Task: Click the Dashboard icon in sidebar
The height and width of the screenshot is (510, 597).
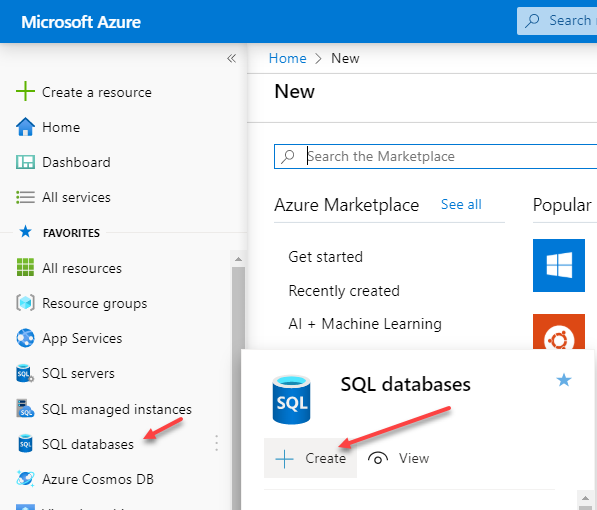Action: click(25, 162)
